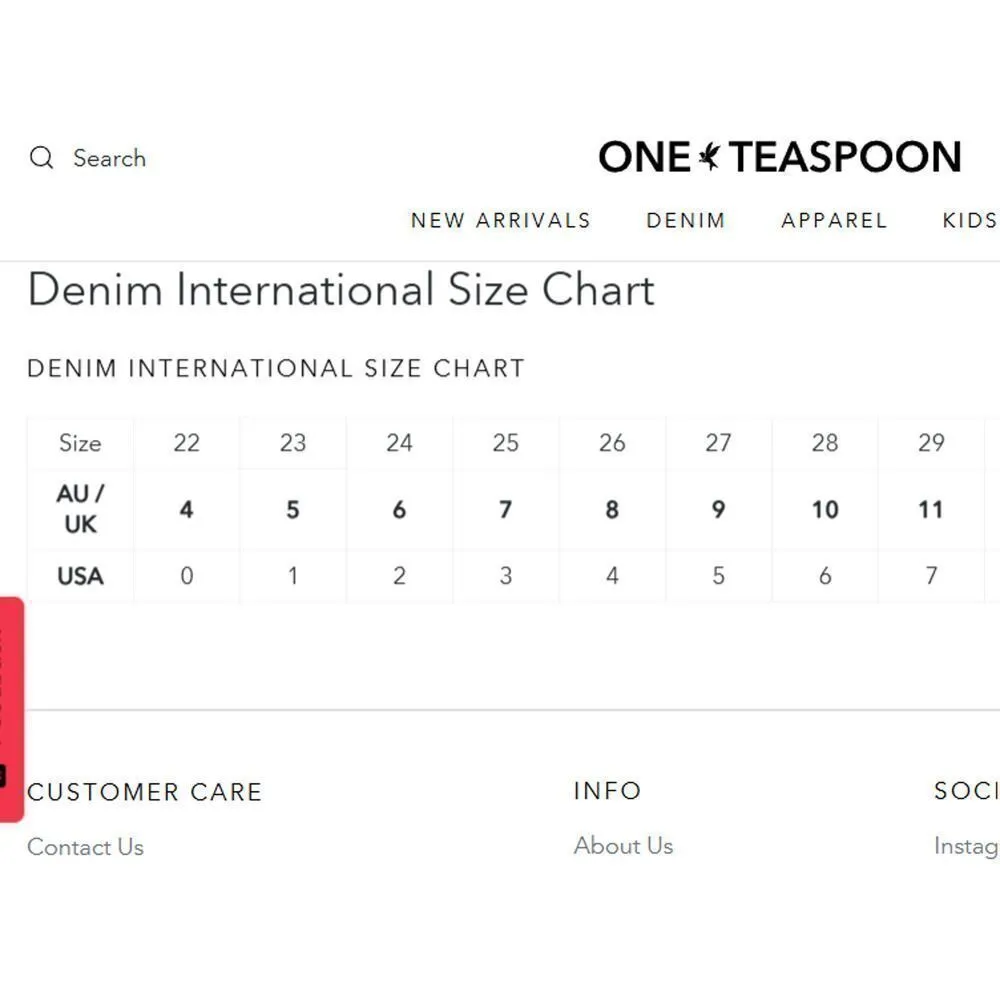Click the search magnifier icon
The width and height of the screenshot is (1000, 1000).
click(41, 158)
